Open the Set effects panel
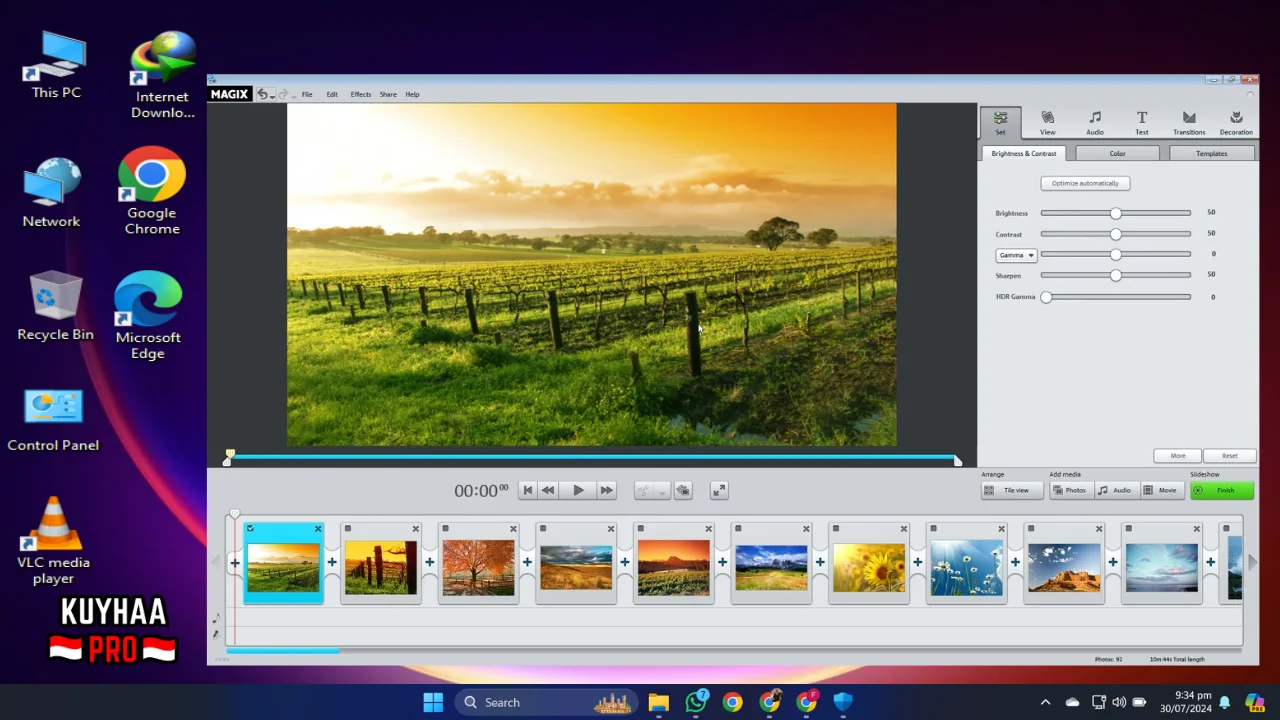The height and width of the screenshot is (720, 1280). point(1000,122)
